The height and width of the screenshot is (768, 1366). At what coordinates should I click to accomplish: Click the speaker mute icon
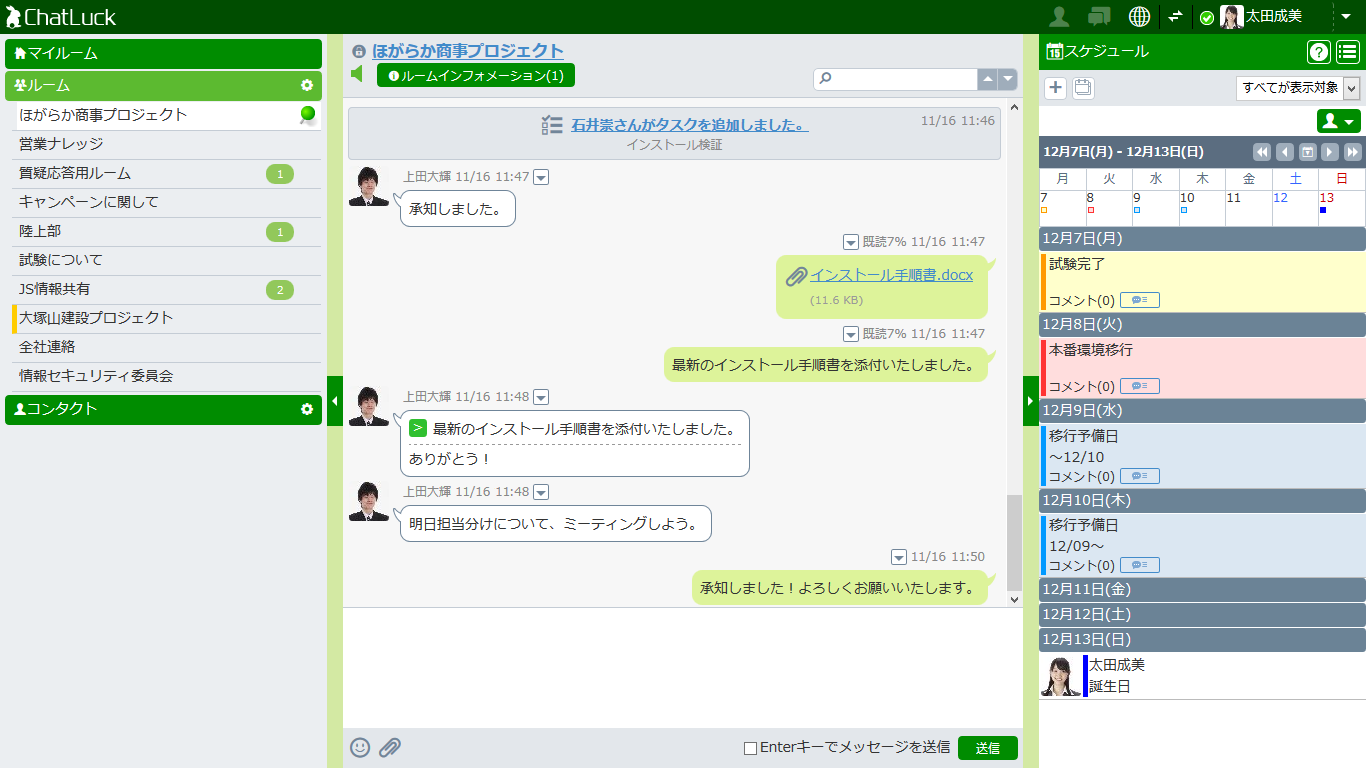[x=357, y=74]
